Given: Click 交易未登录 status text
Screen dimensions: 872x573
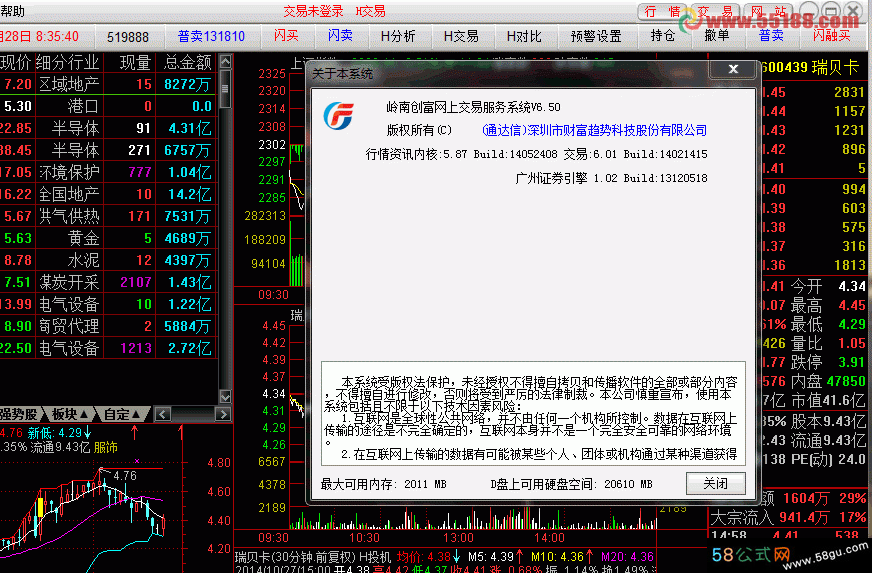Looking at the screenshot, I should coord(313,11).
